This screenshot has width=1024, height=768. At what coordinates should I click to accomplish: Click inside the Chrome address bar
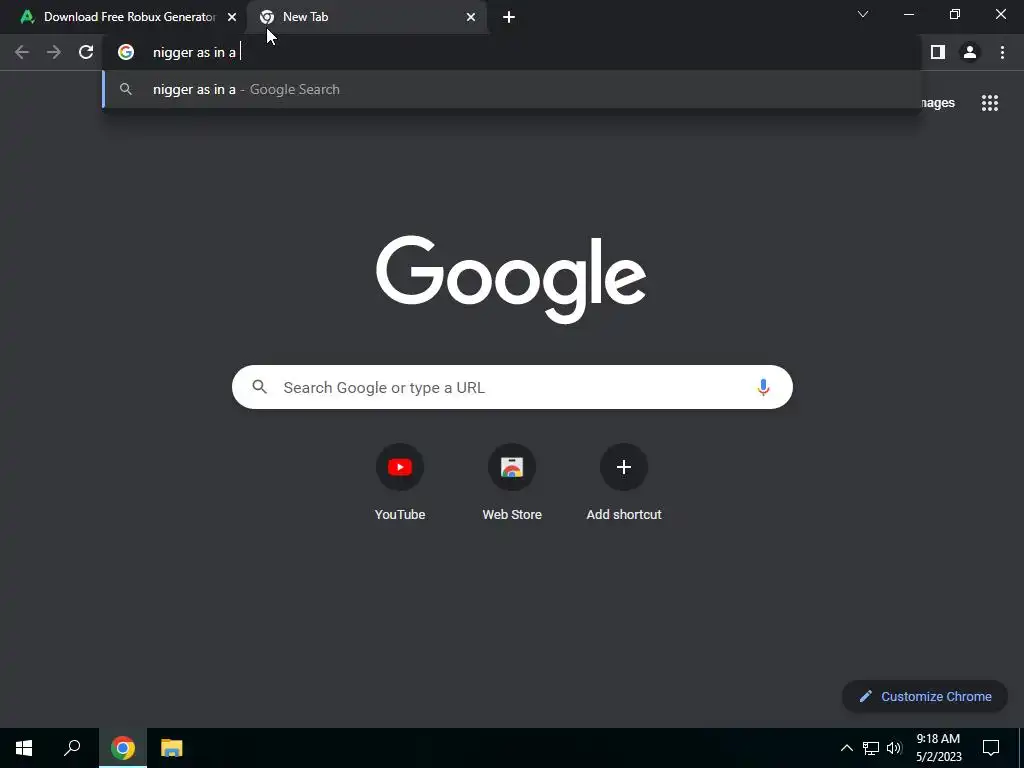pos(512,52)
